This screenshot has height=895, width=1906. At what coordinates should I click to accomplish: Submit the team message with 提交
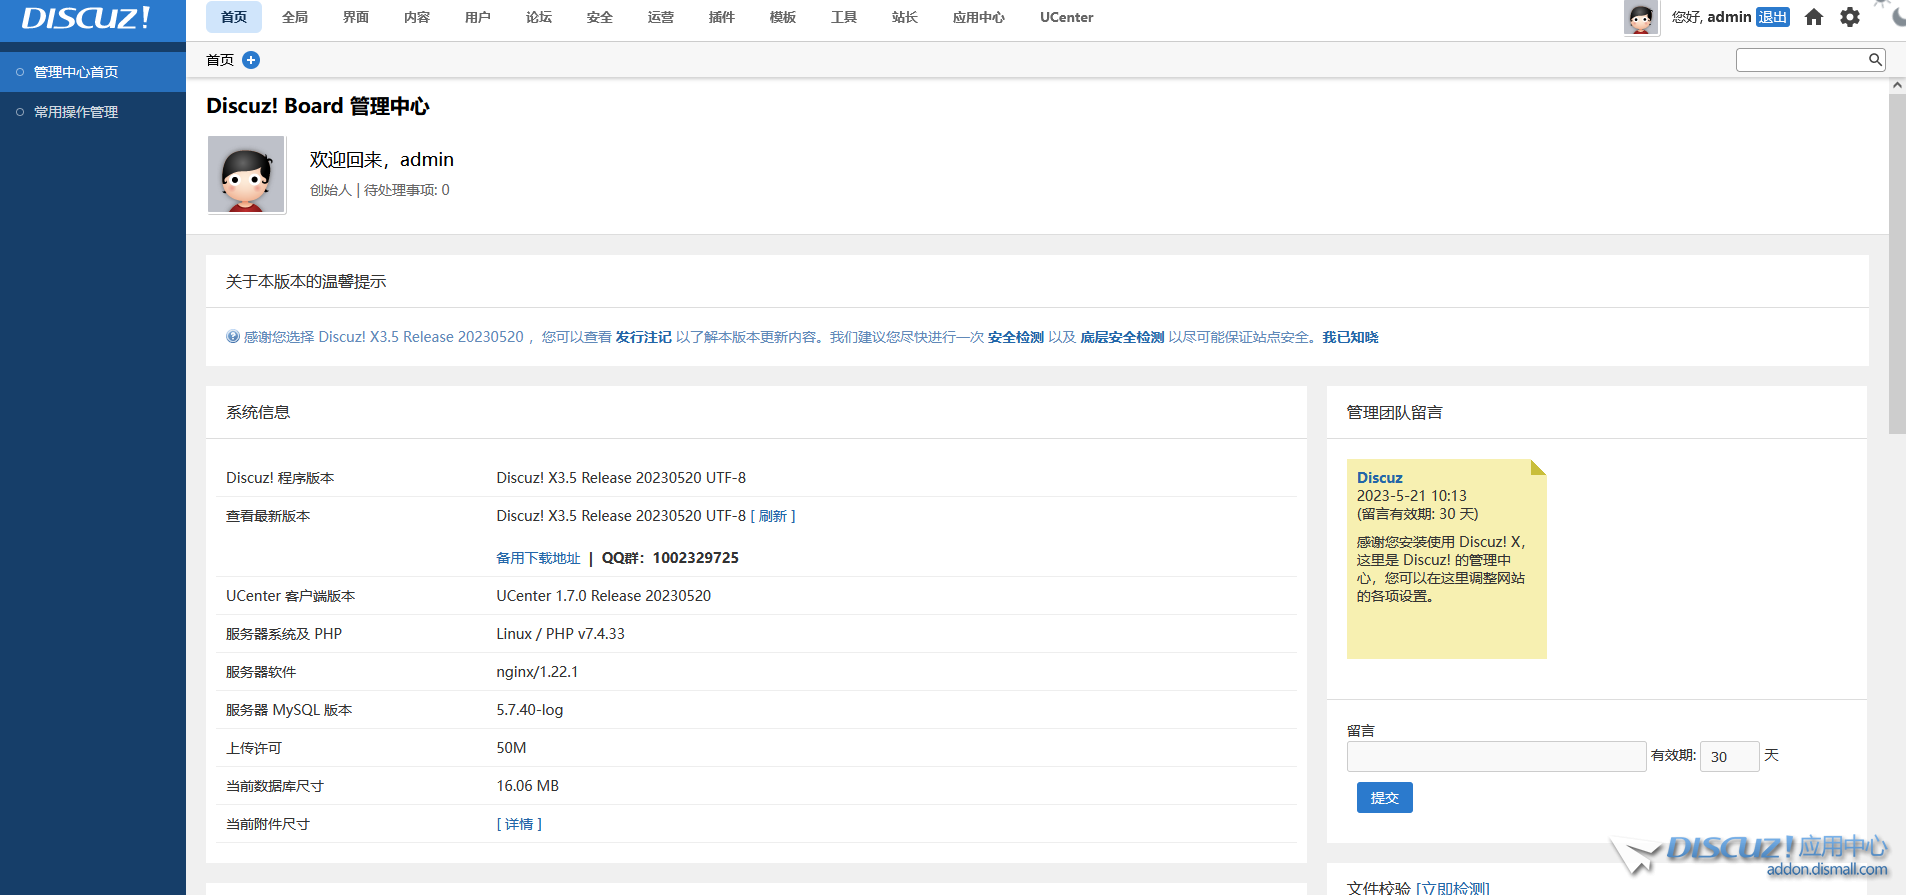point(1384,798)
